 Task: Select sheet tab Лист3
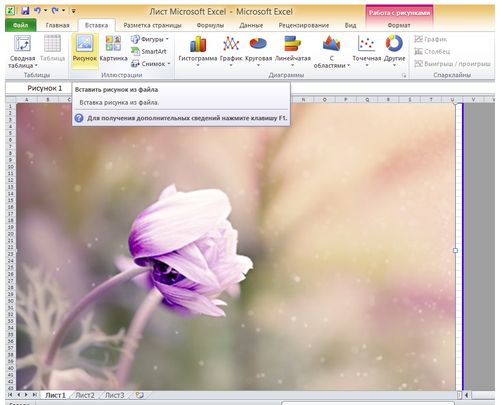114,395
